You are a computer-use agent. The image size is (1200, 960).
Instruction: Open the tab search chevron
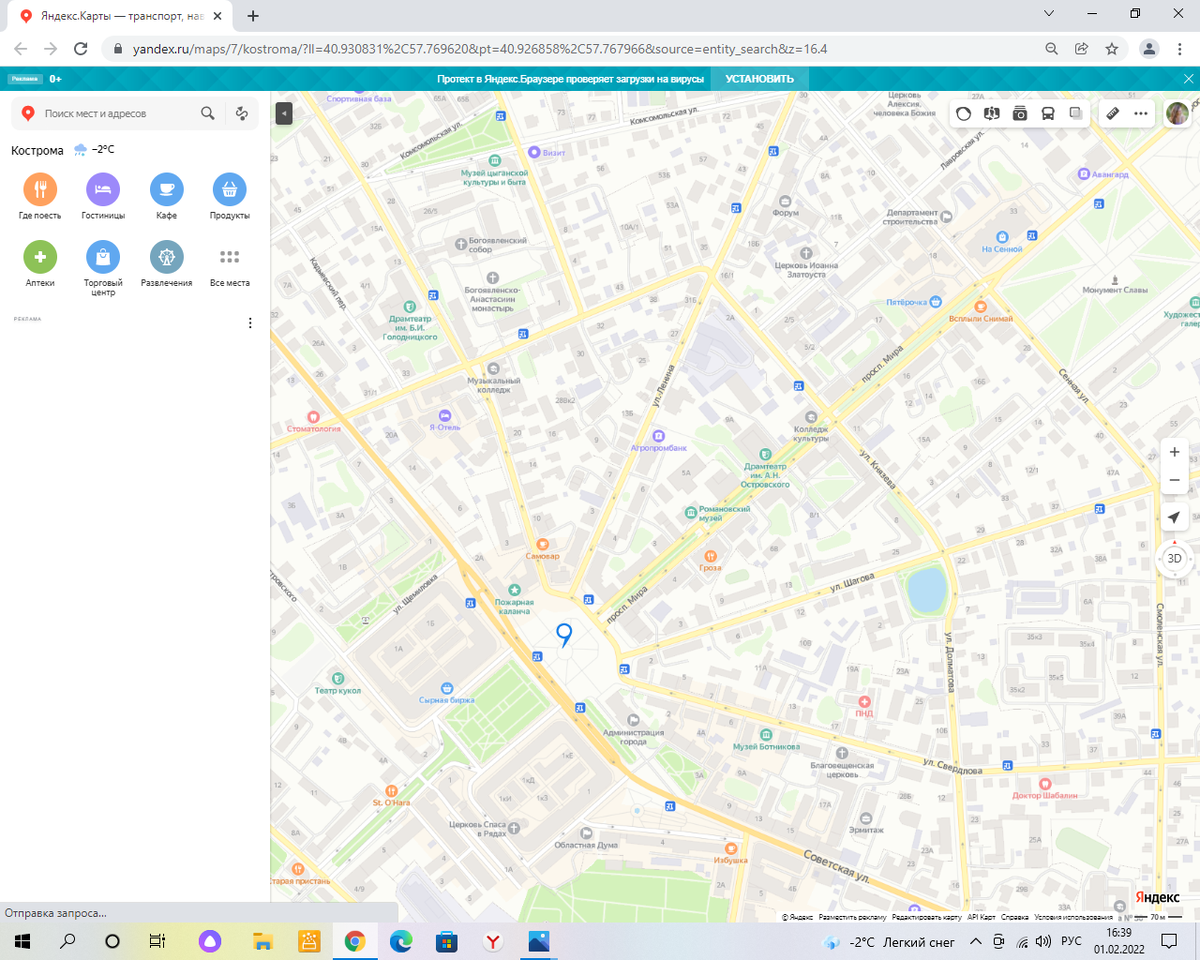tap(1048, 14)
